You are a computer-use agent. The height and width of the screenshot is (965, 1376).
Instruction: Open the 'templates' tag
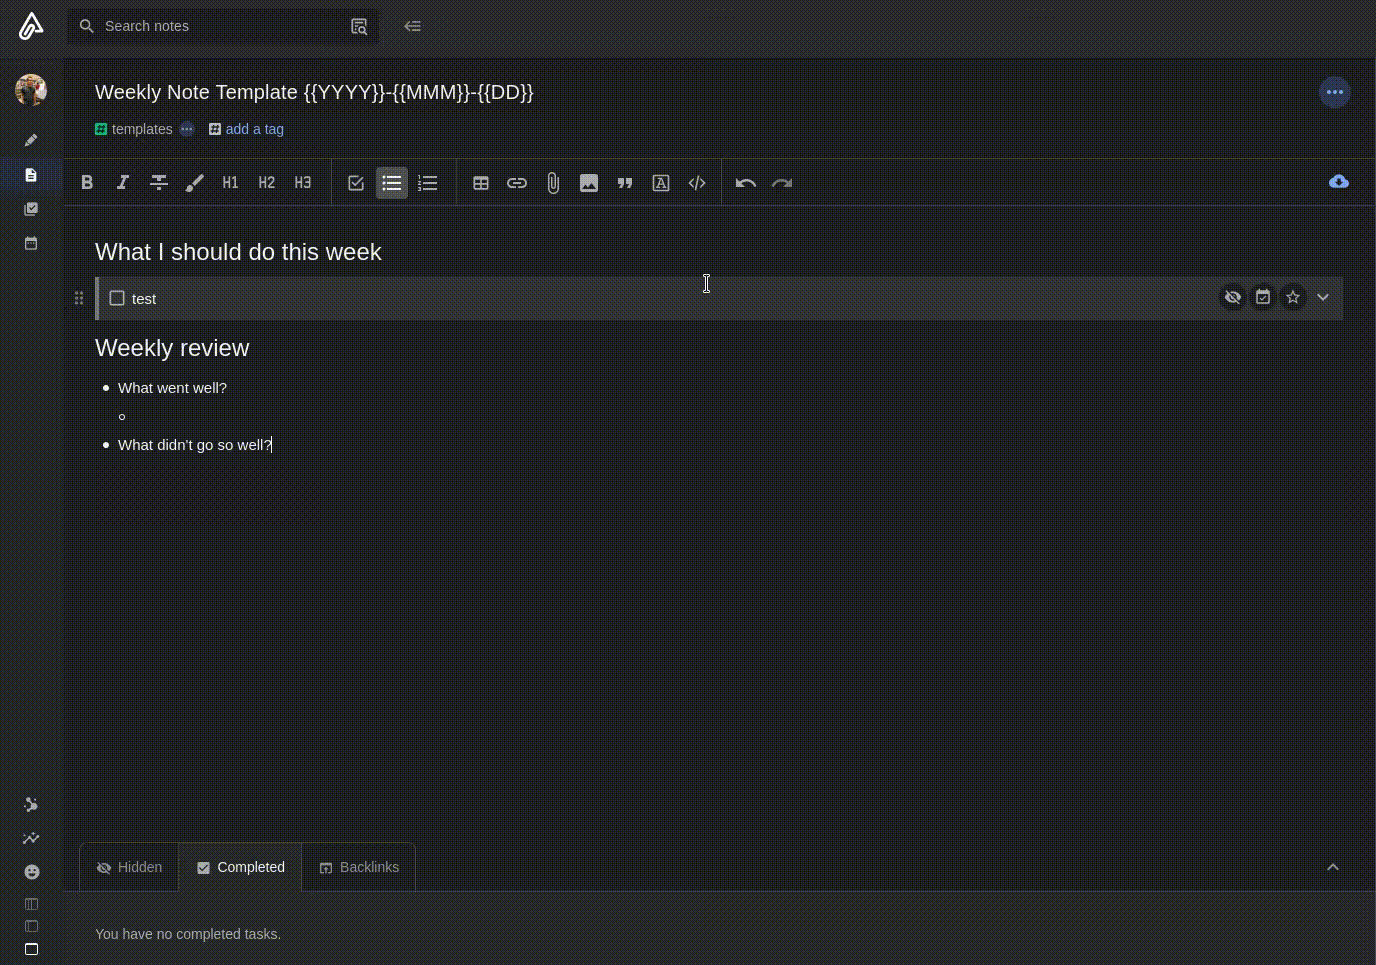coord(141,129)
